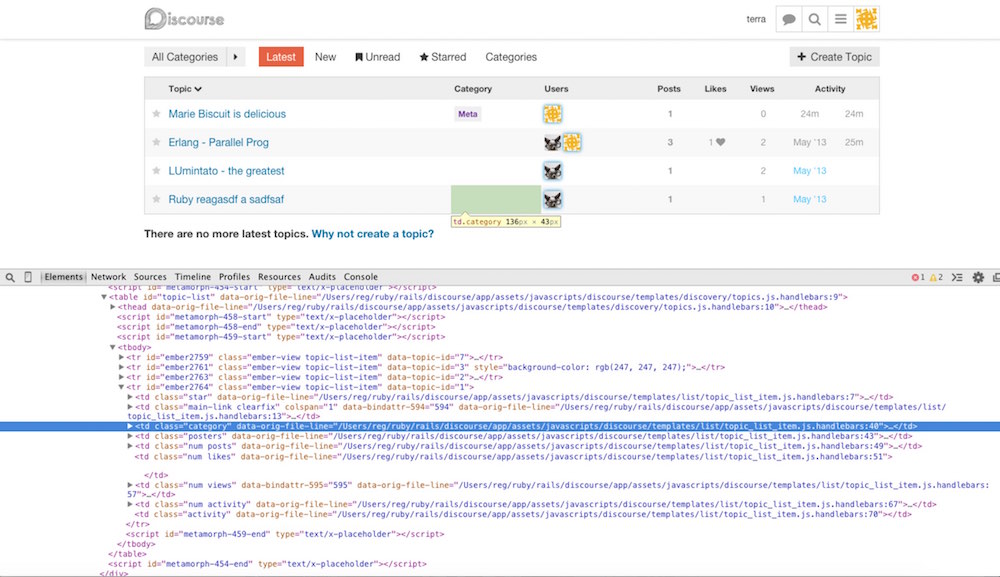Collapse the table topic-list node

(x=103, y=297)
